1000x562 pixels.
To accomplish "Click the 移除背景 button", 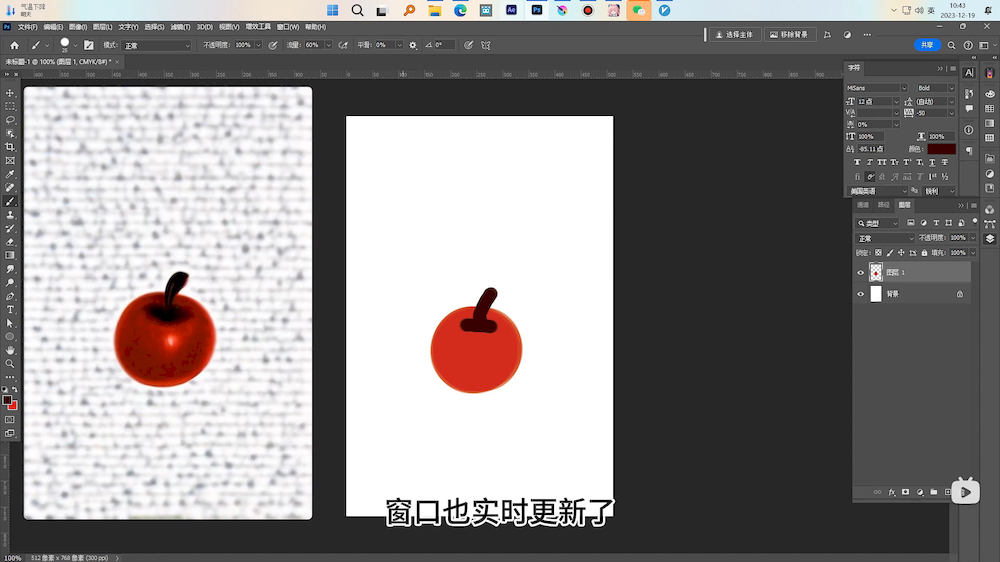I will click(790, 34).
